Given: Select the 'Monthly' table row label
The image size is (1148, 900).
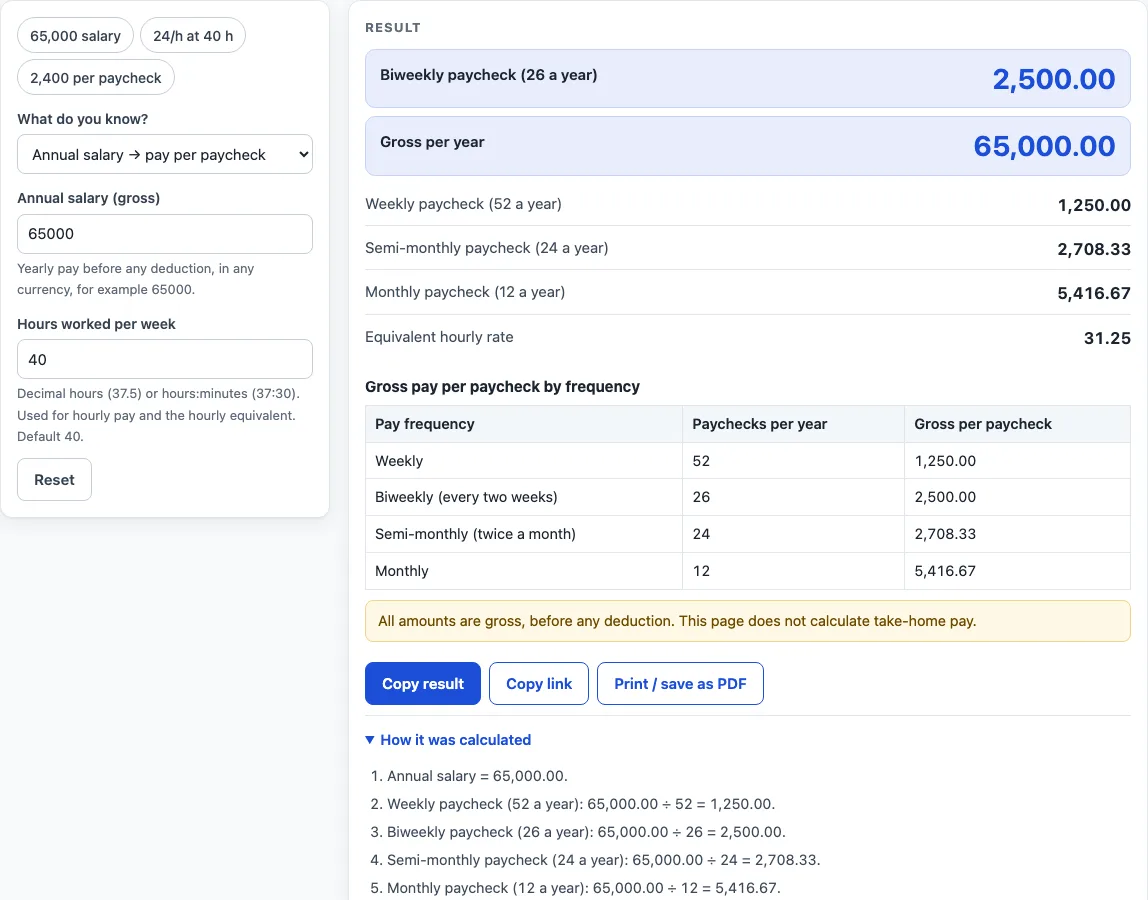Looking at the screenshot, I should point(401,571).
